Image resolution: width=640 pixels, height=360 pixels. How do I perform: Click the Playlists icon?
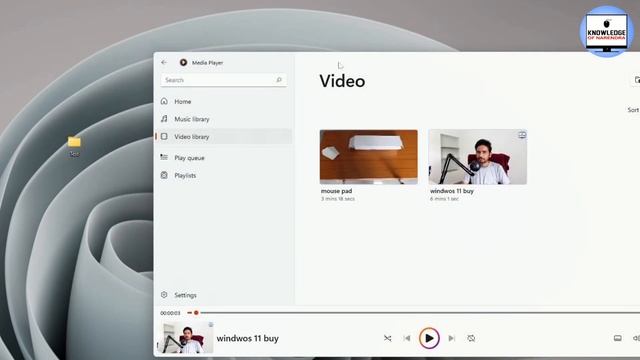[x=164, y=175]
